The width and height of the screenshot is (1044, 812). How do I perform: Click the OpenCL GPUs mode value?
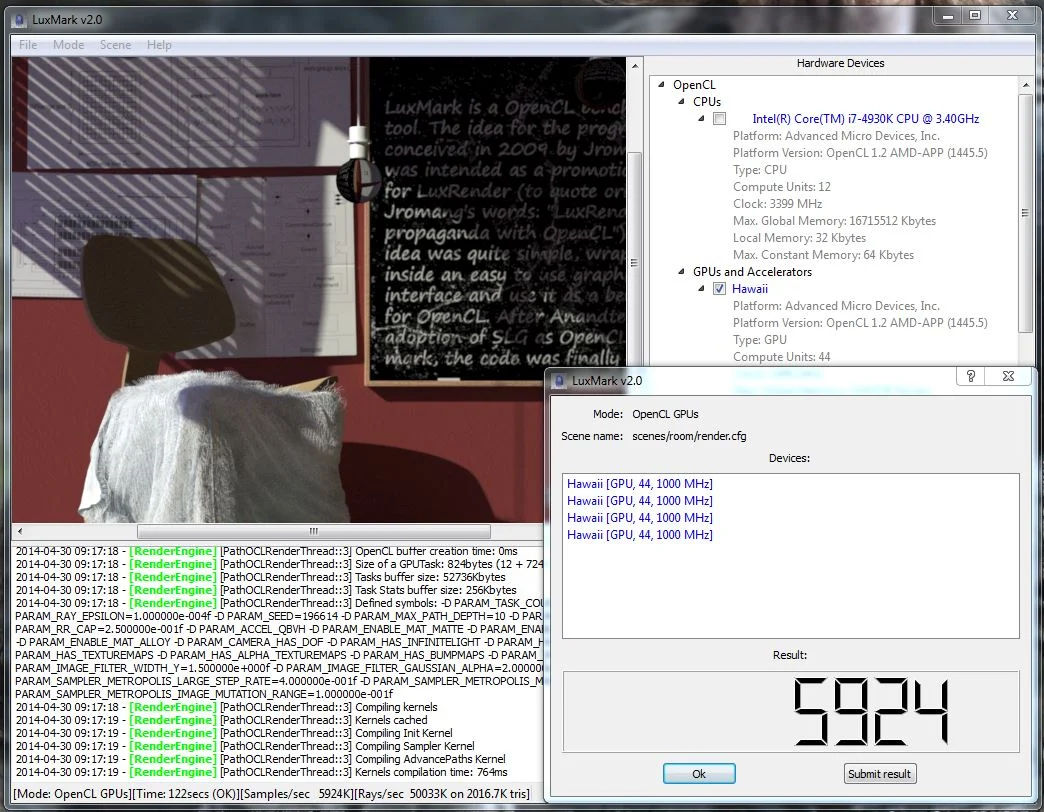[x=665, y=414]
